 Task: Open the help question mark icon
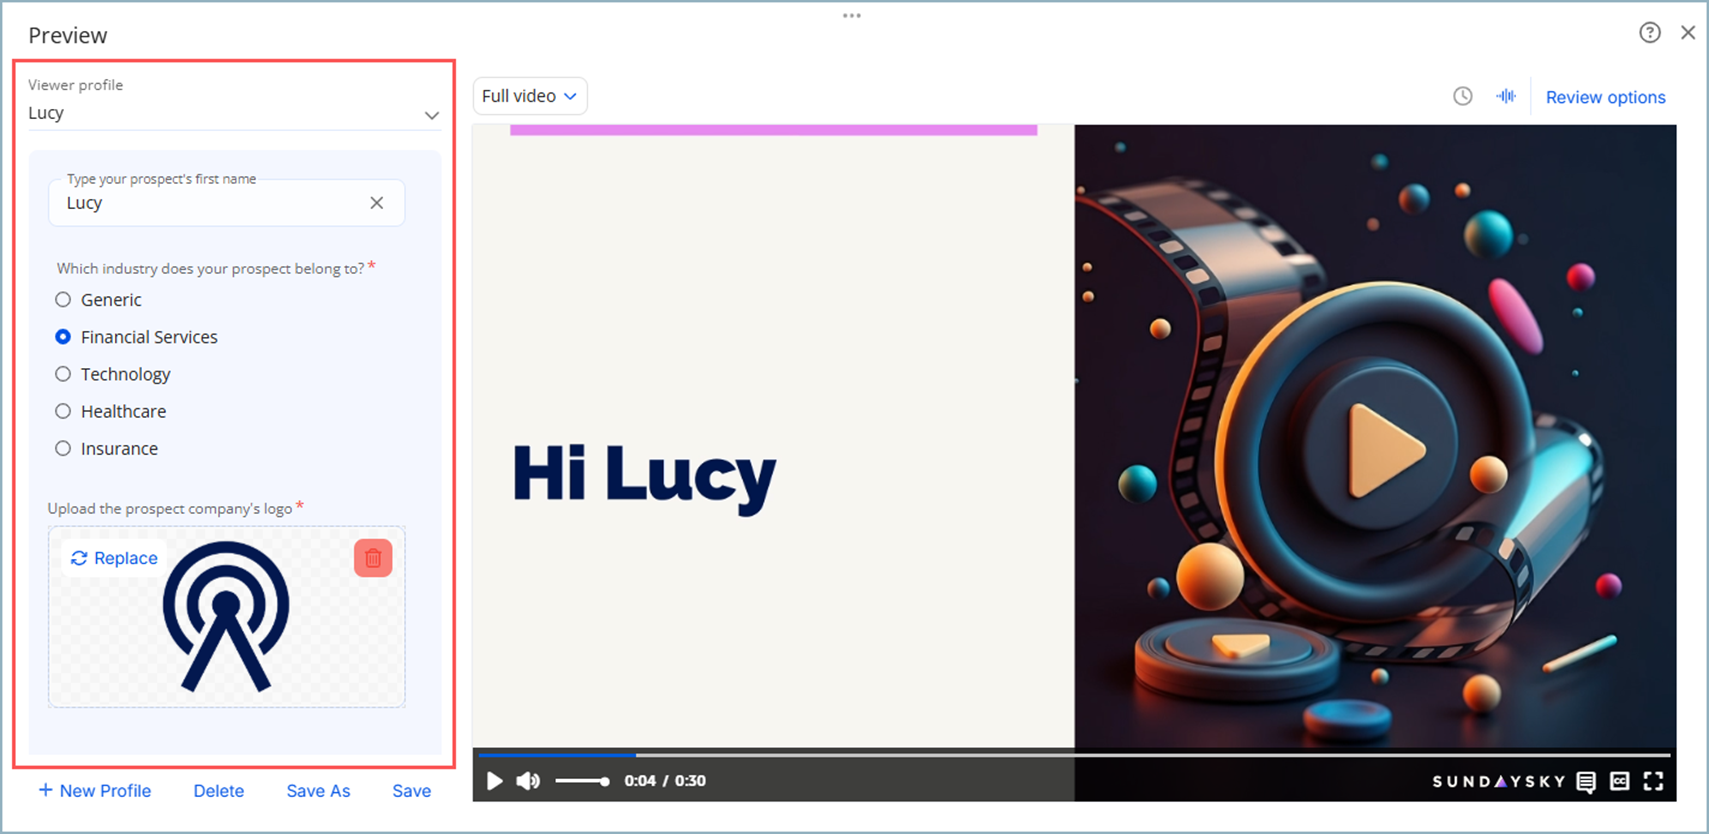(x=1650, y=33)
